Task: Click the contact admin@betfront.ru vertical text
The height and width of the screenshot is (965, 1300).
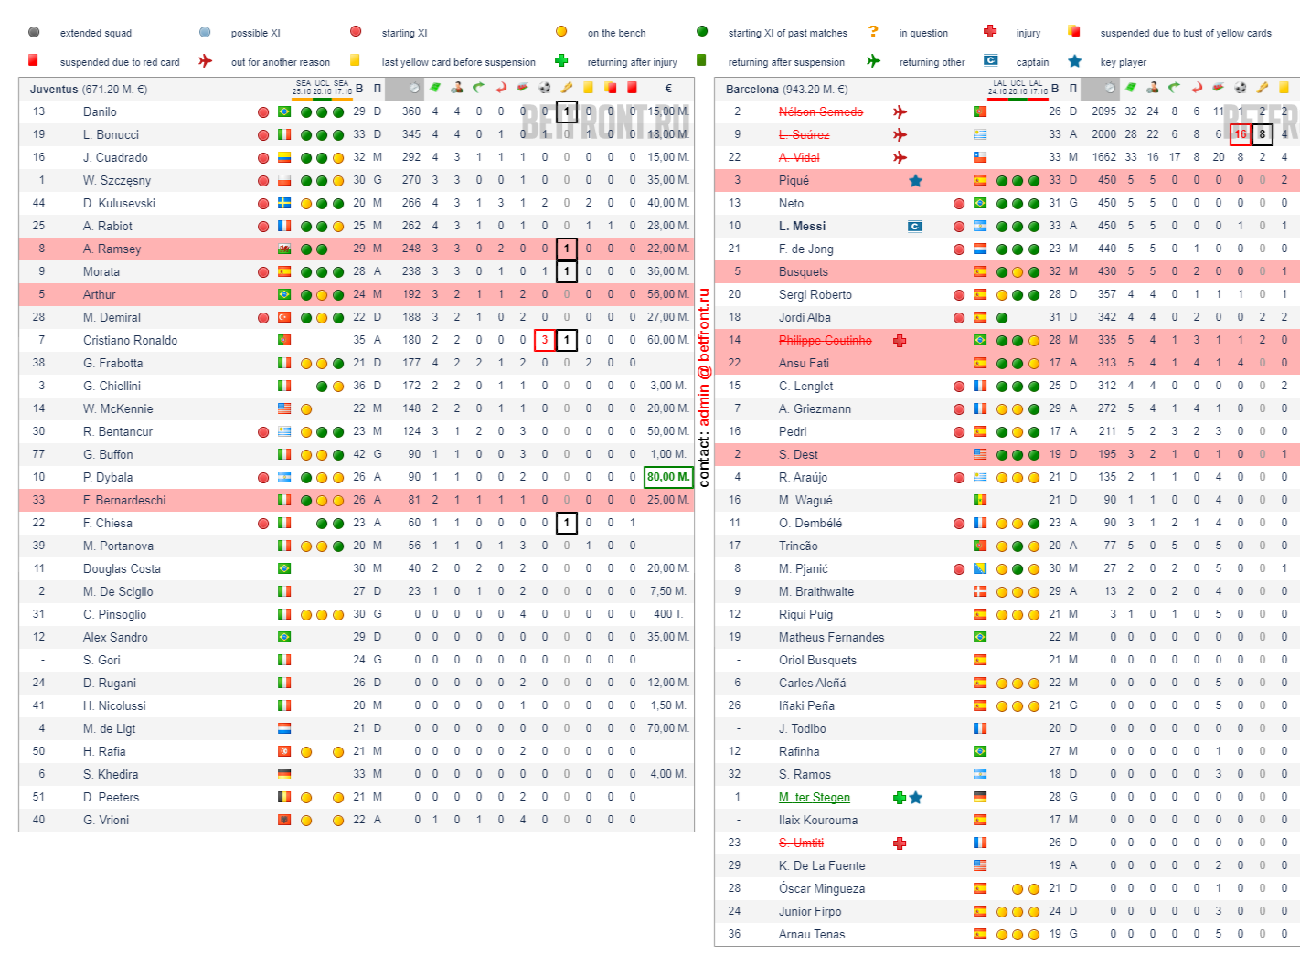Action: [704, 388]
